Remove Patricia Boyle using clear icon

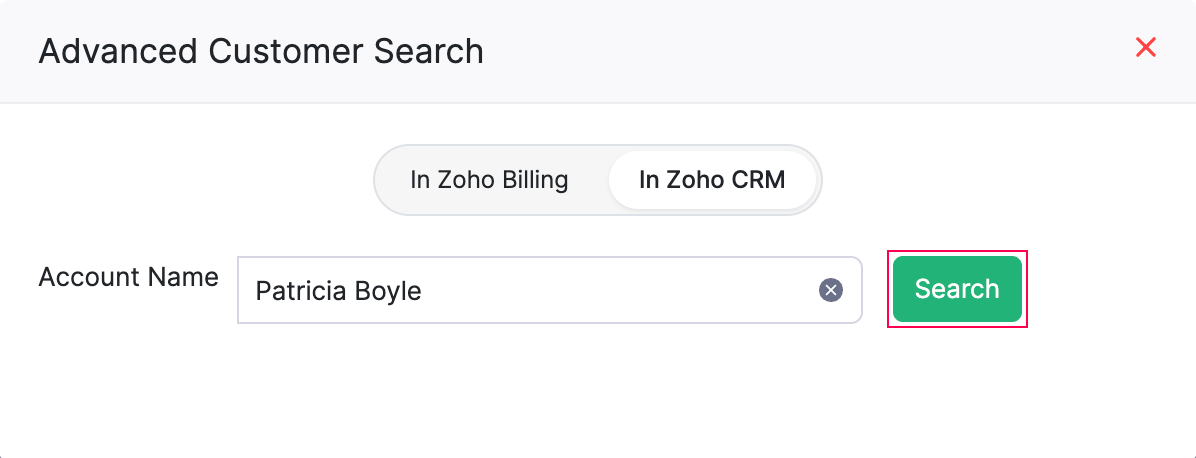831,290
